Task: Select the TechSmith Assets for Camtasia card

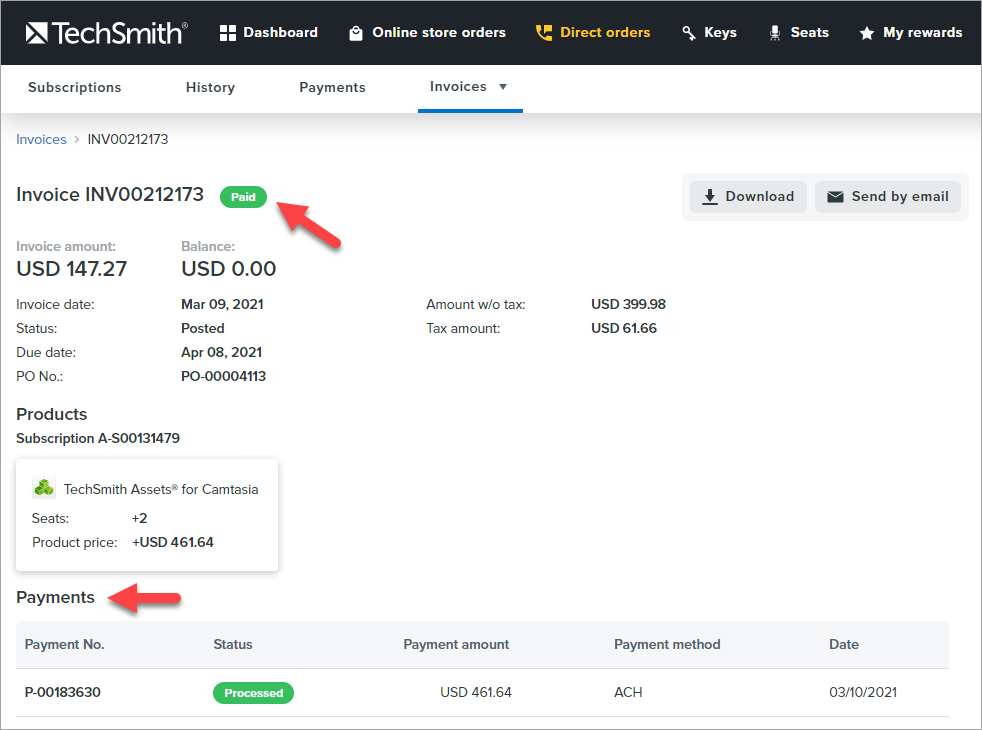Action: (x=147, y=515)
